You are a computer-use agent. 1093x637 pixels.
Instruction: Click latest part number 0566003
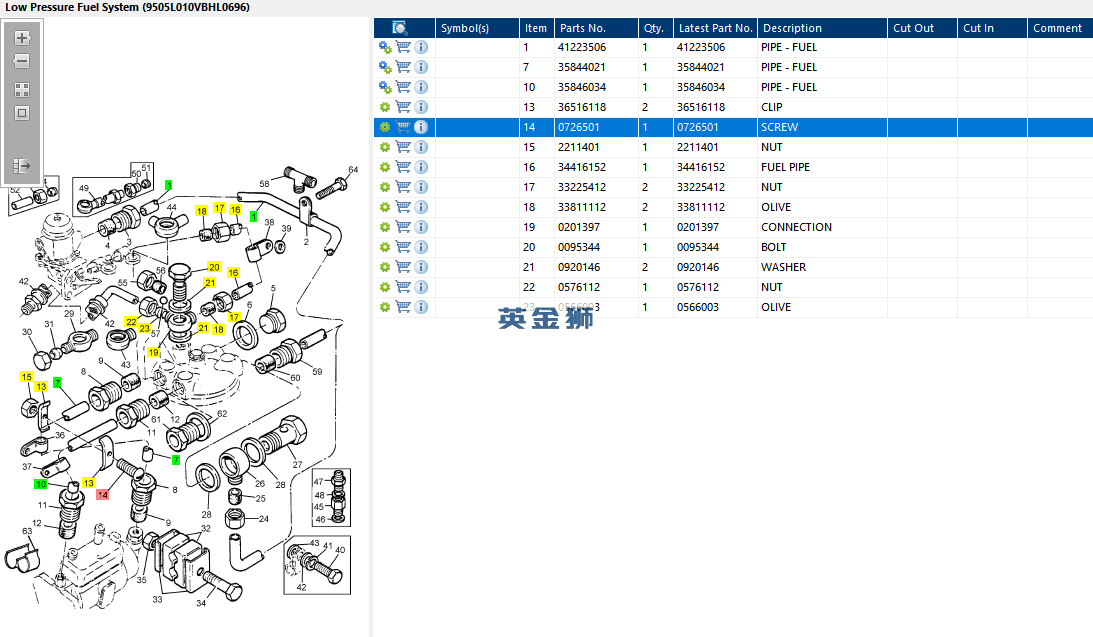click(697, 307)
